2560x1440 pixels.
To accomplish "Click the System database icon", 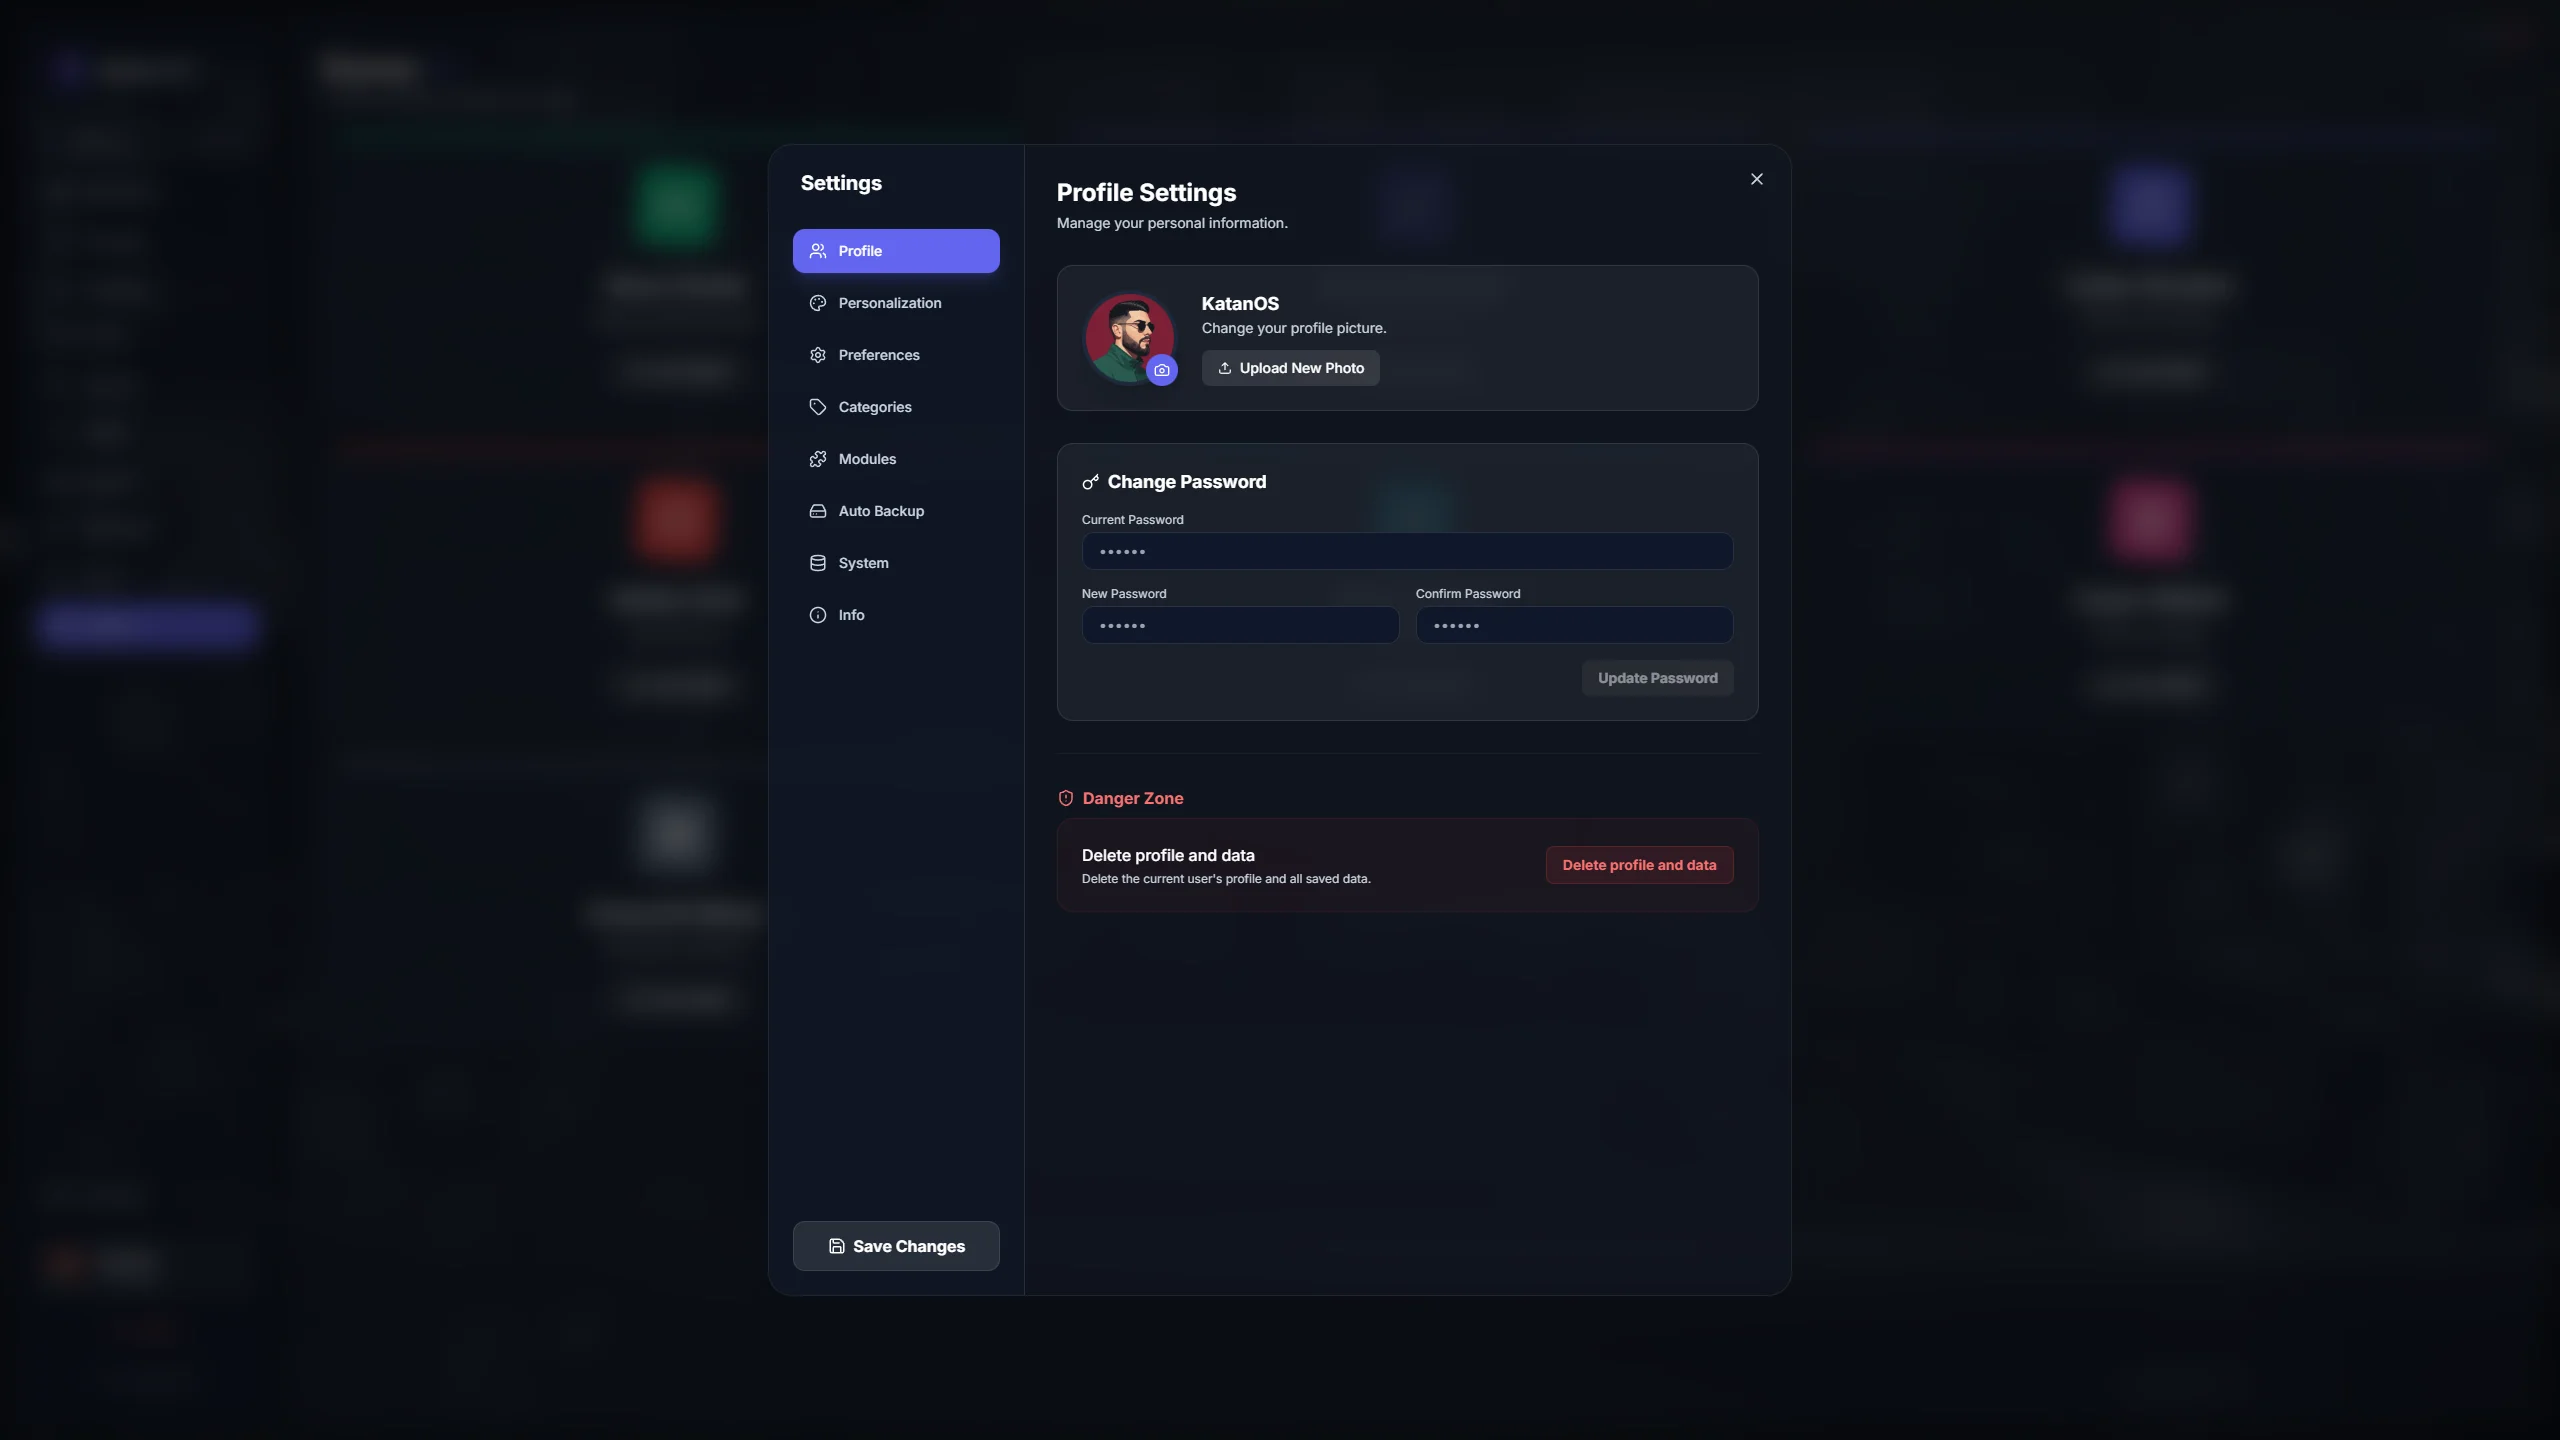I will tap(817, 563).
